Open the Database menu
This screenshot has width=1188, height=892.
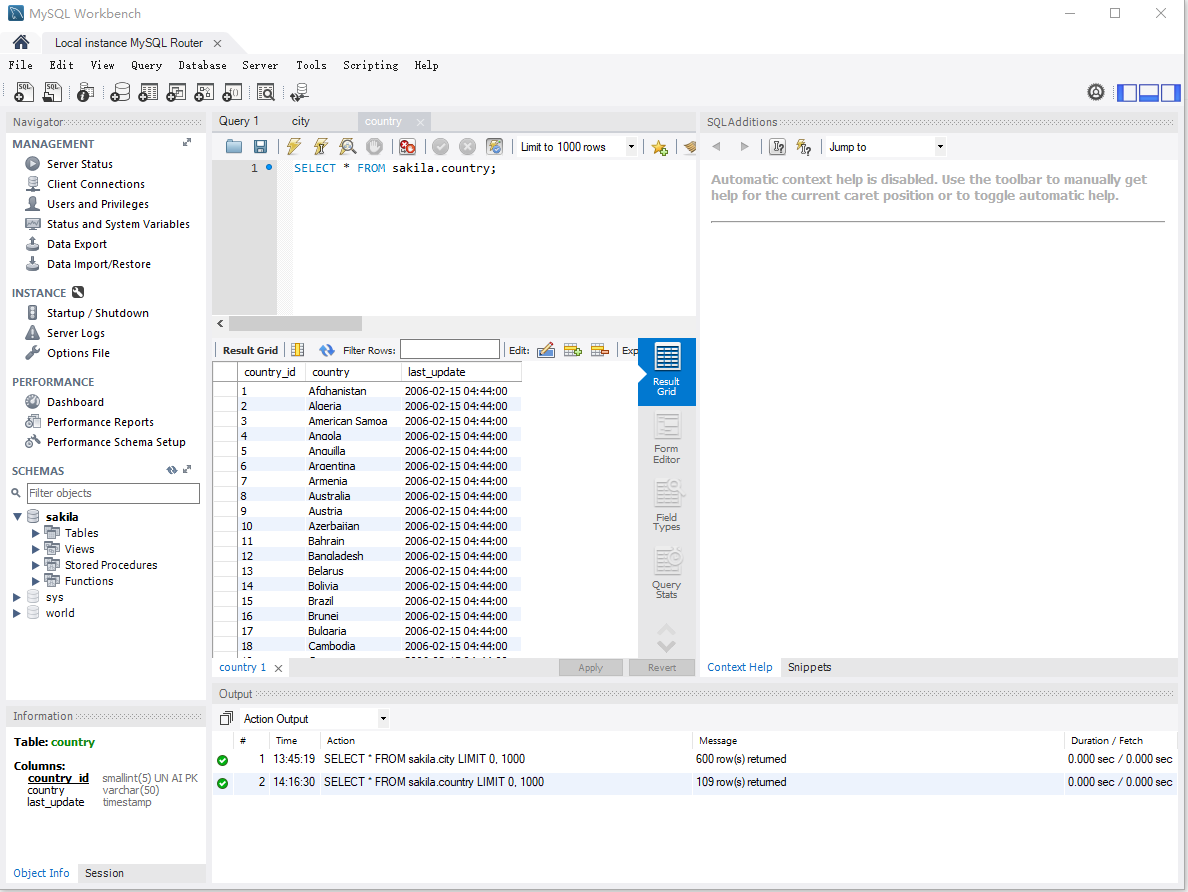pyautogui.click(x=202, y=65)
